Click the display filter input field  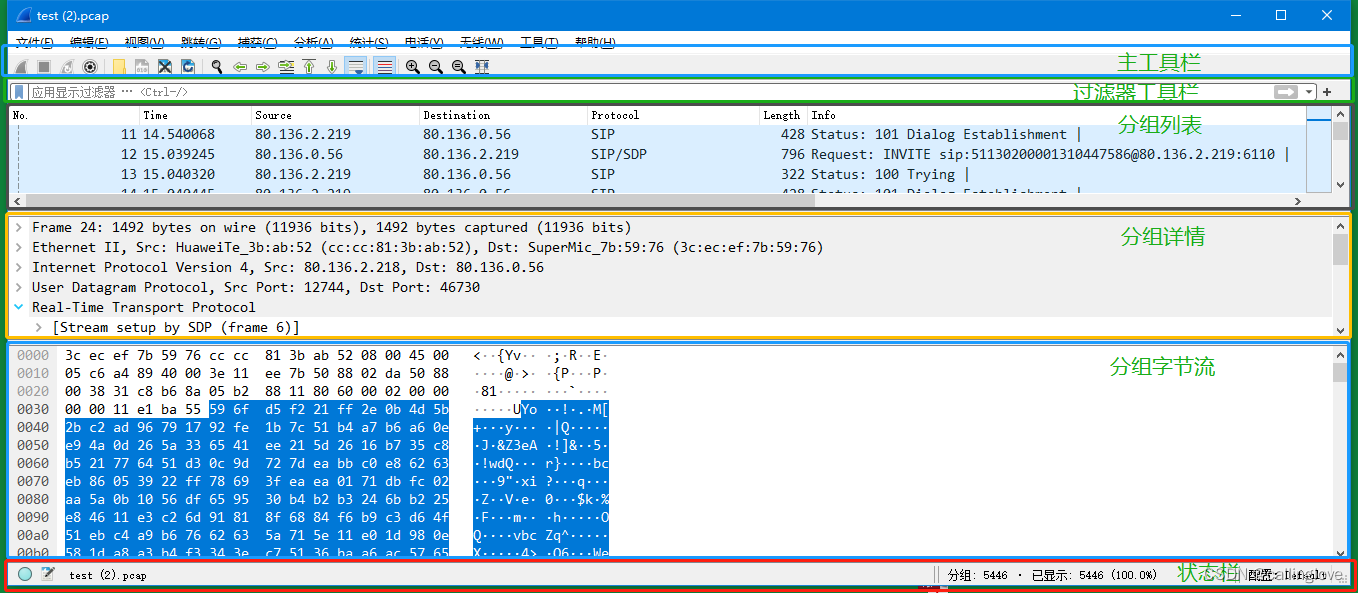click(x=650, y=92)
